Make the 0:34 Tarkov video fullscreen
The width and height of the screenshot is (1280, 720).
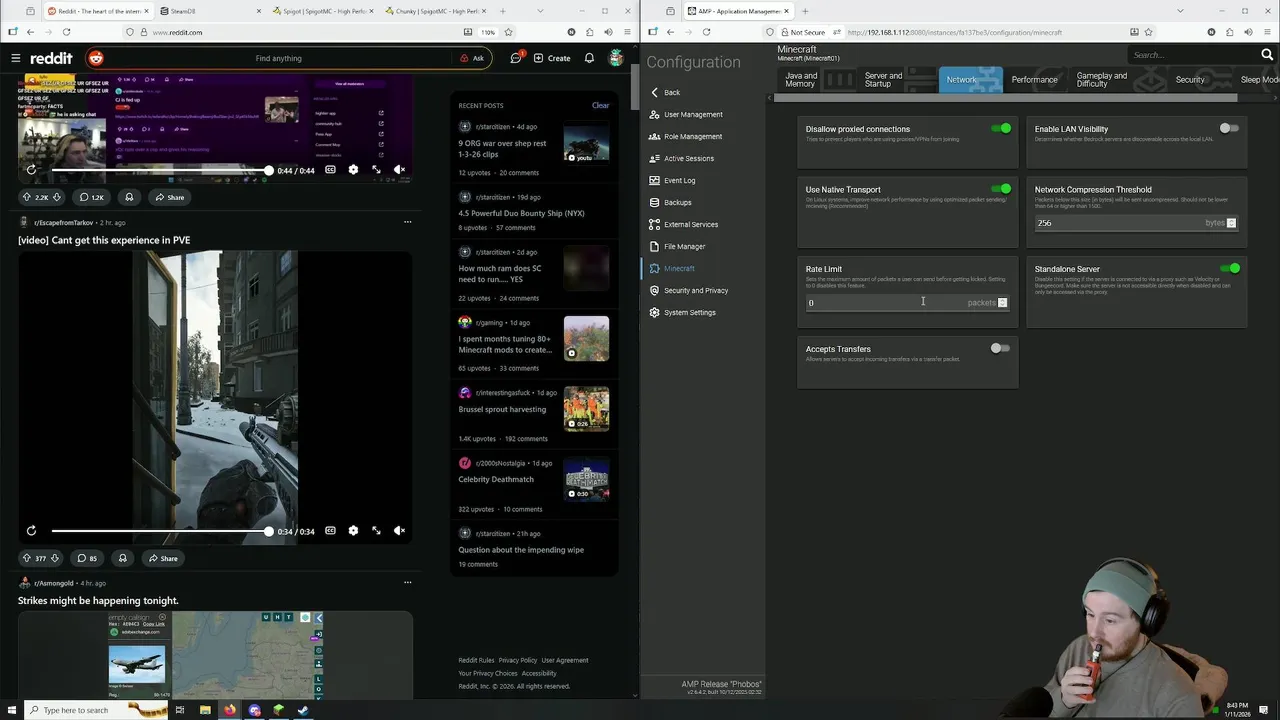click(x=376, y=531)
